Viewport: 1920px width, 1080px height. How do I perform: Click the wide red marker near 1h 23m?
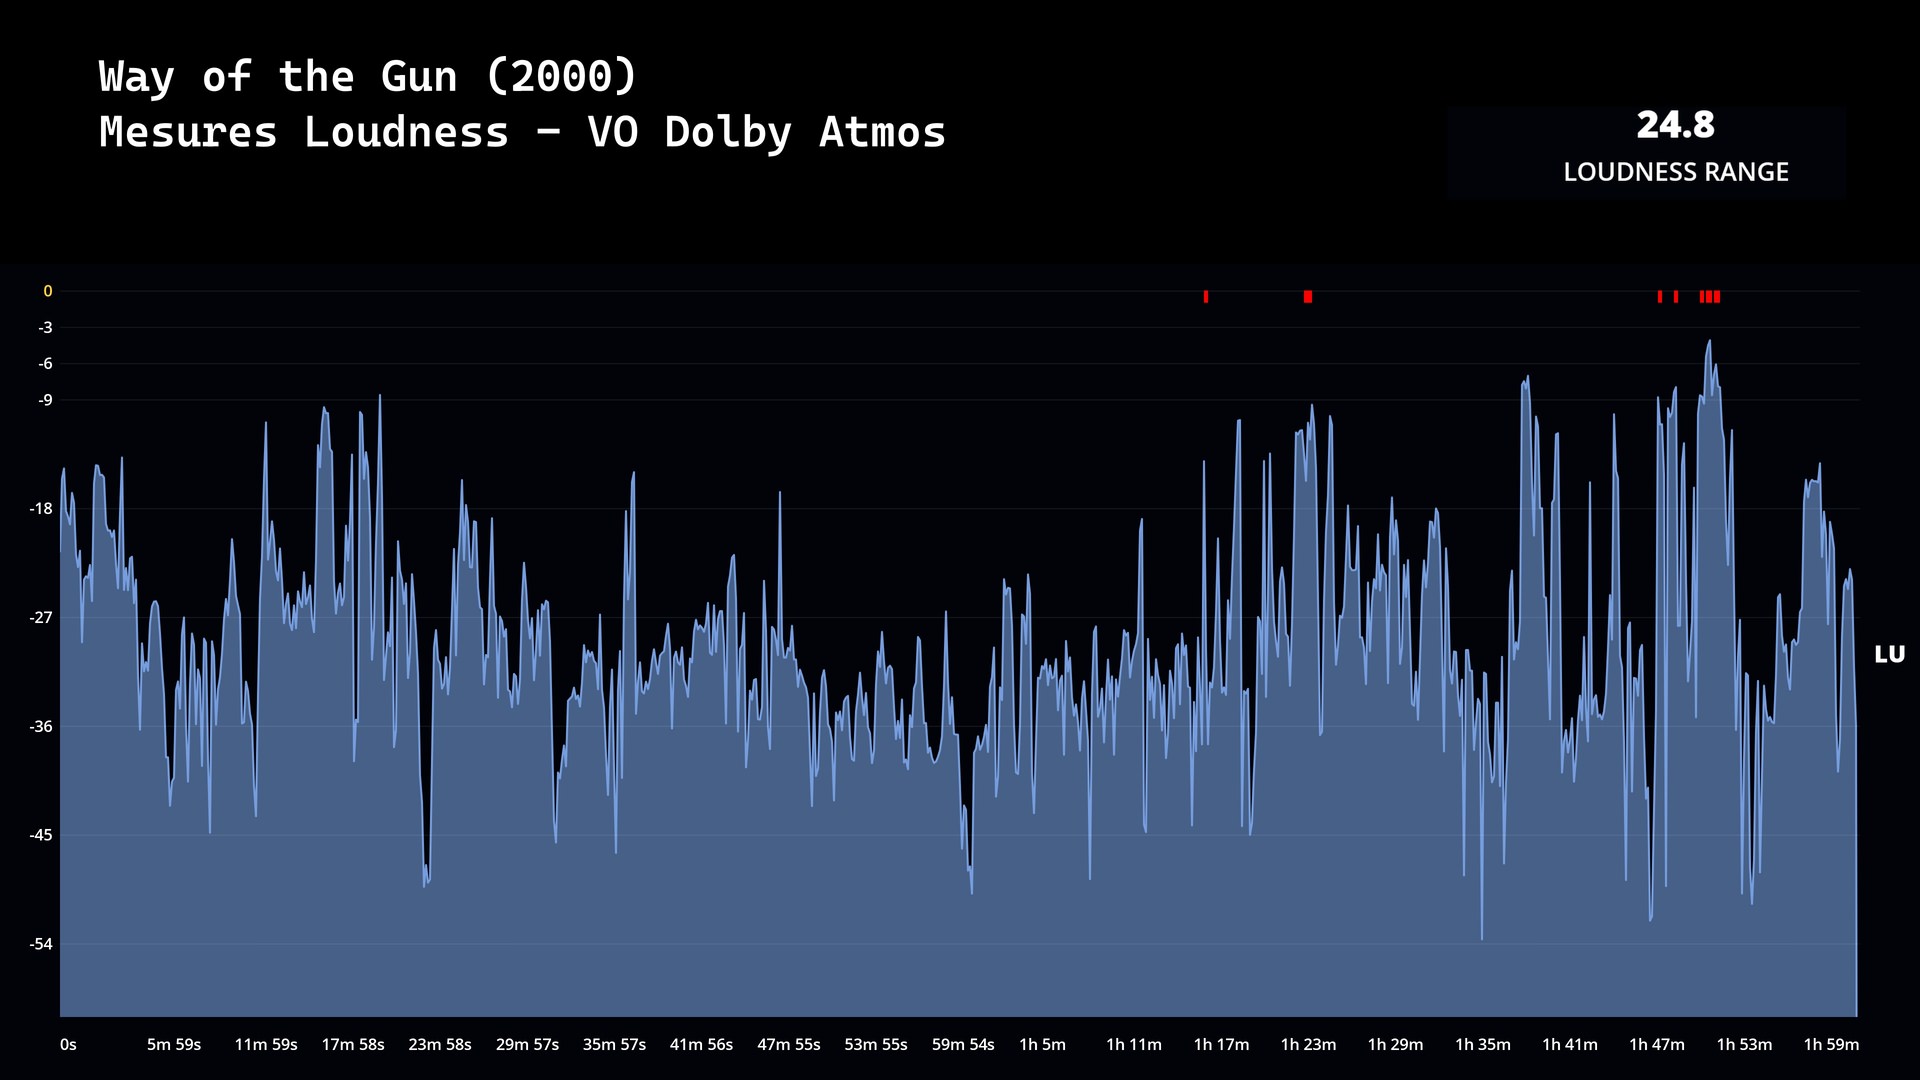(1308, 297)
